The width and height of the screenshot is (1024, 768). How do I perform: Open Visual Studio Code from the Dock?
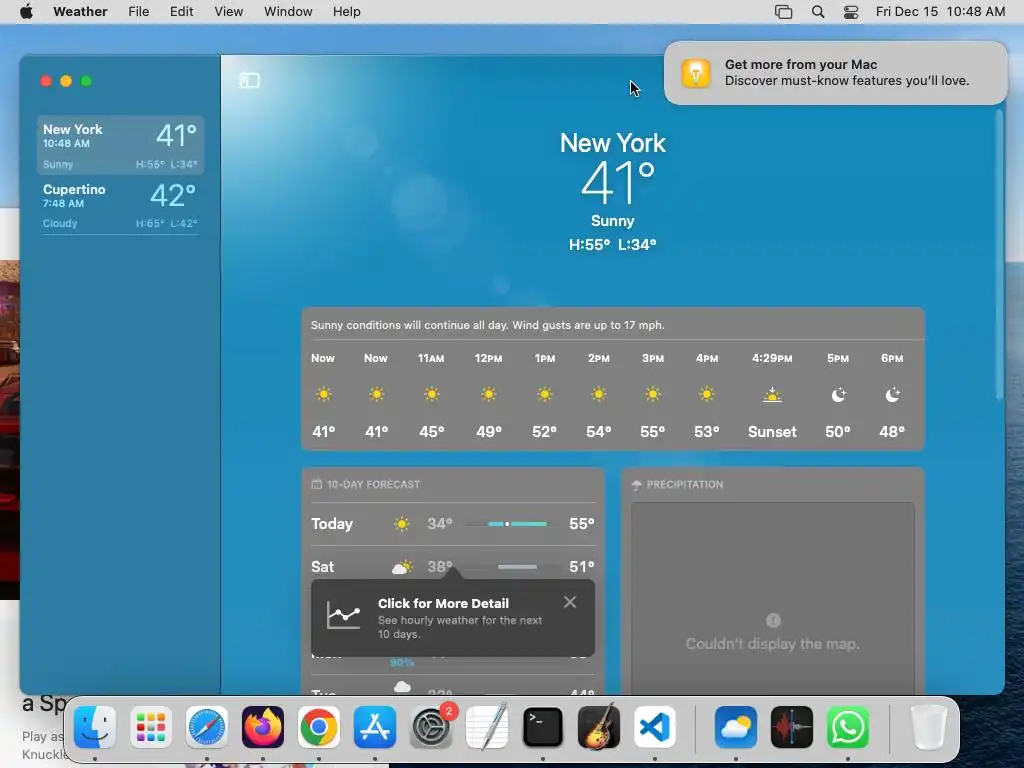point(654,727)
